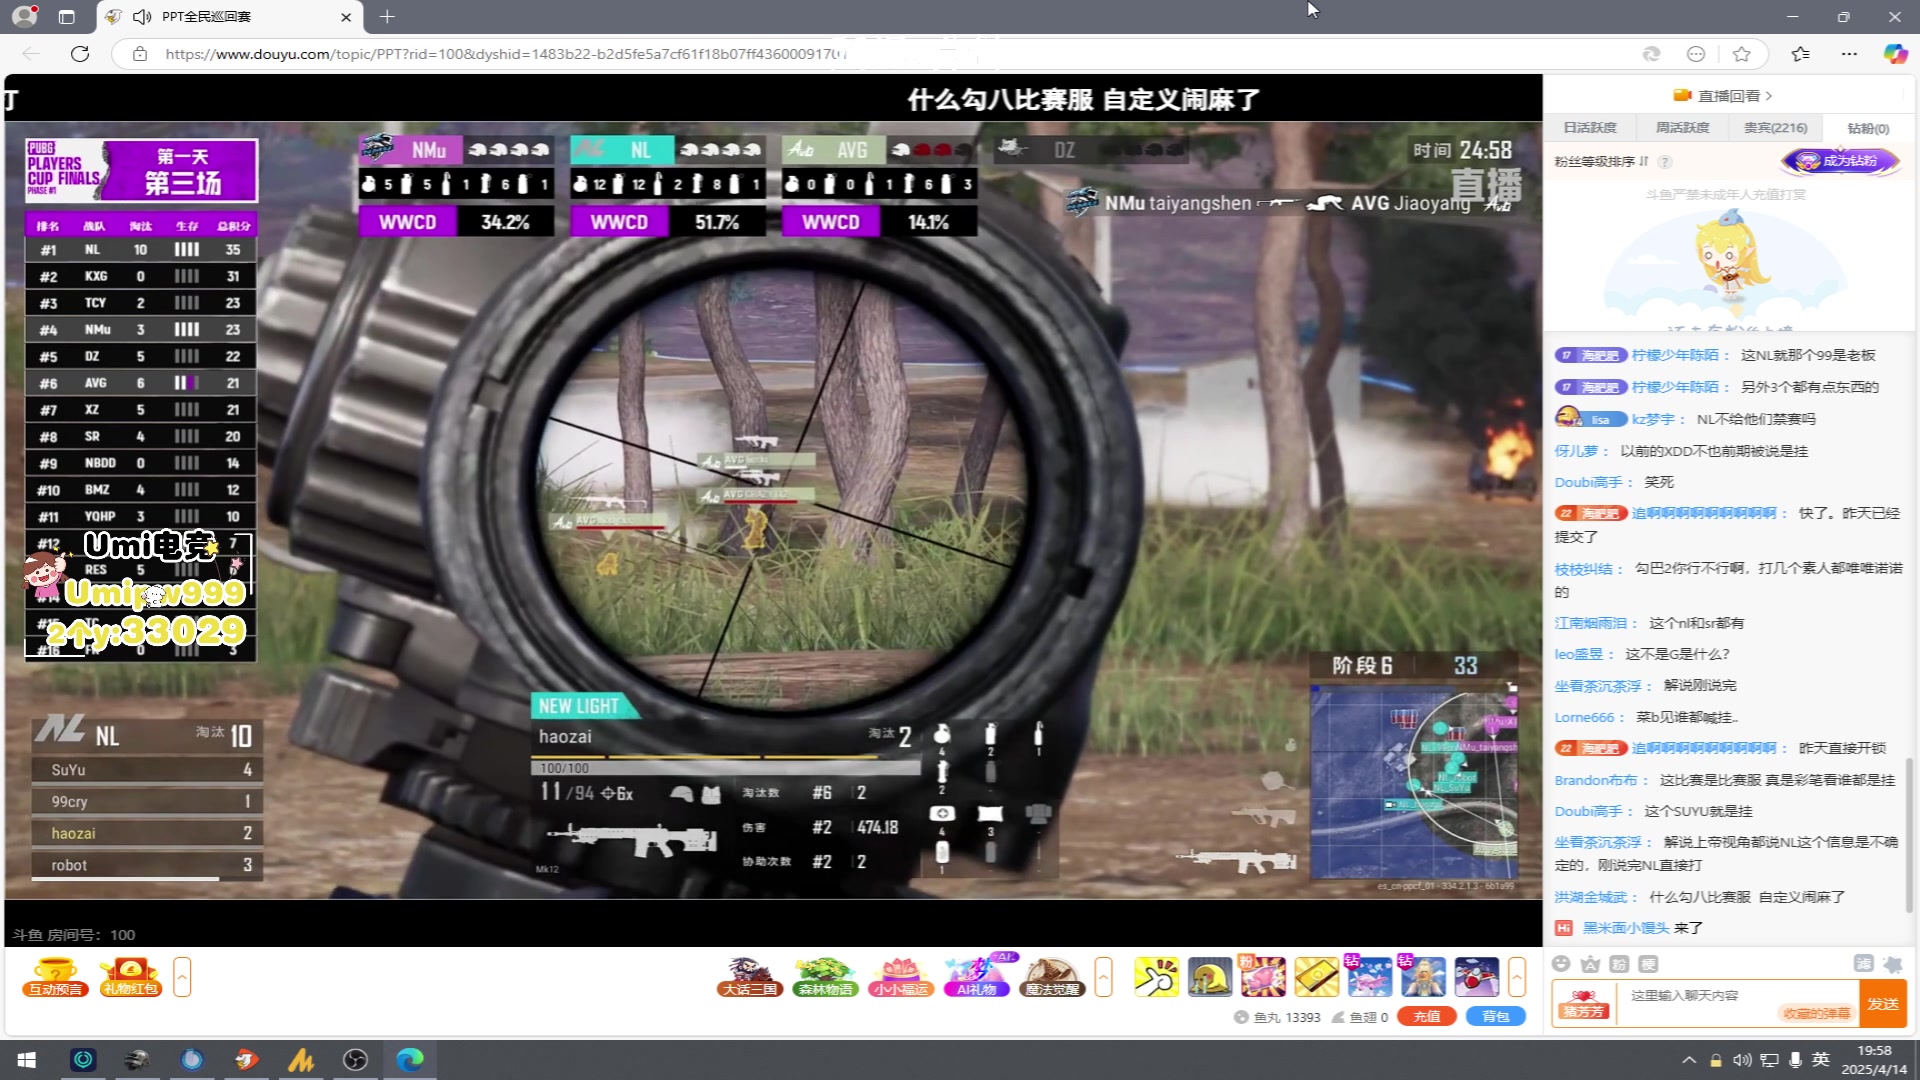Screen dimensions: 1920x1080
Task: View site information lock icon
Action: [140, 54]
